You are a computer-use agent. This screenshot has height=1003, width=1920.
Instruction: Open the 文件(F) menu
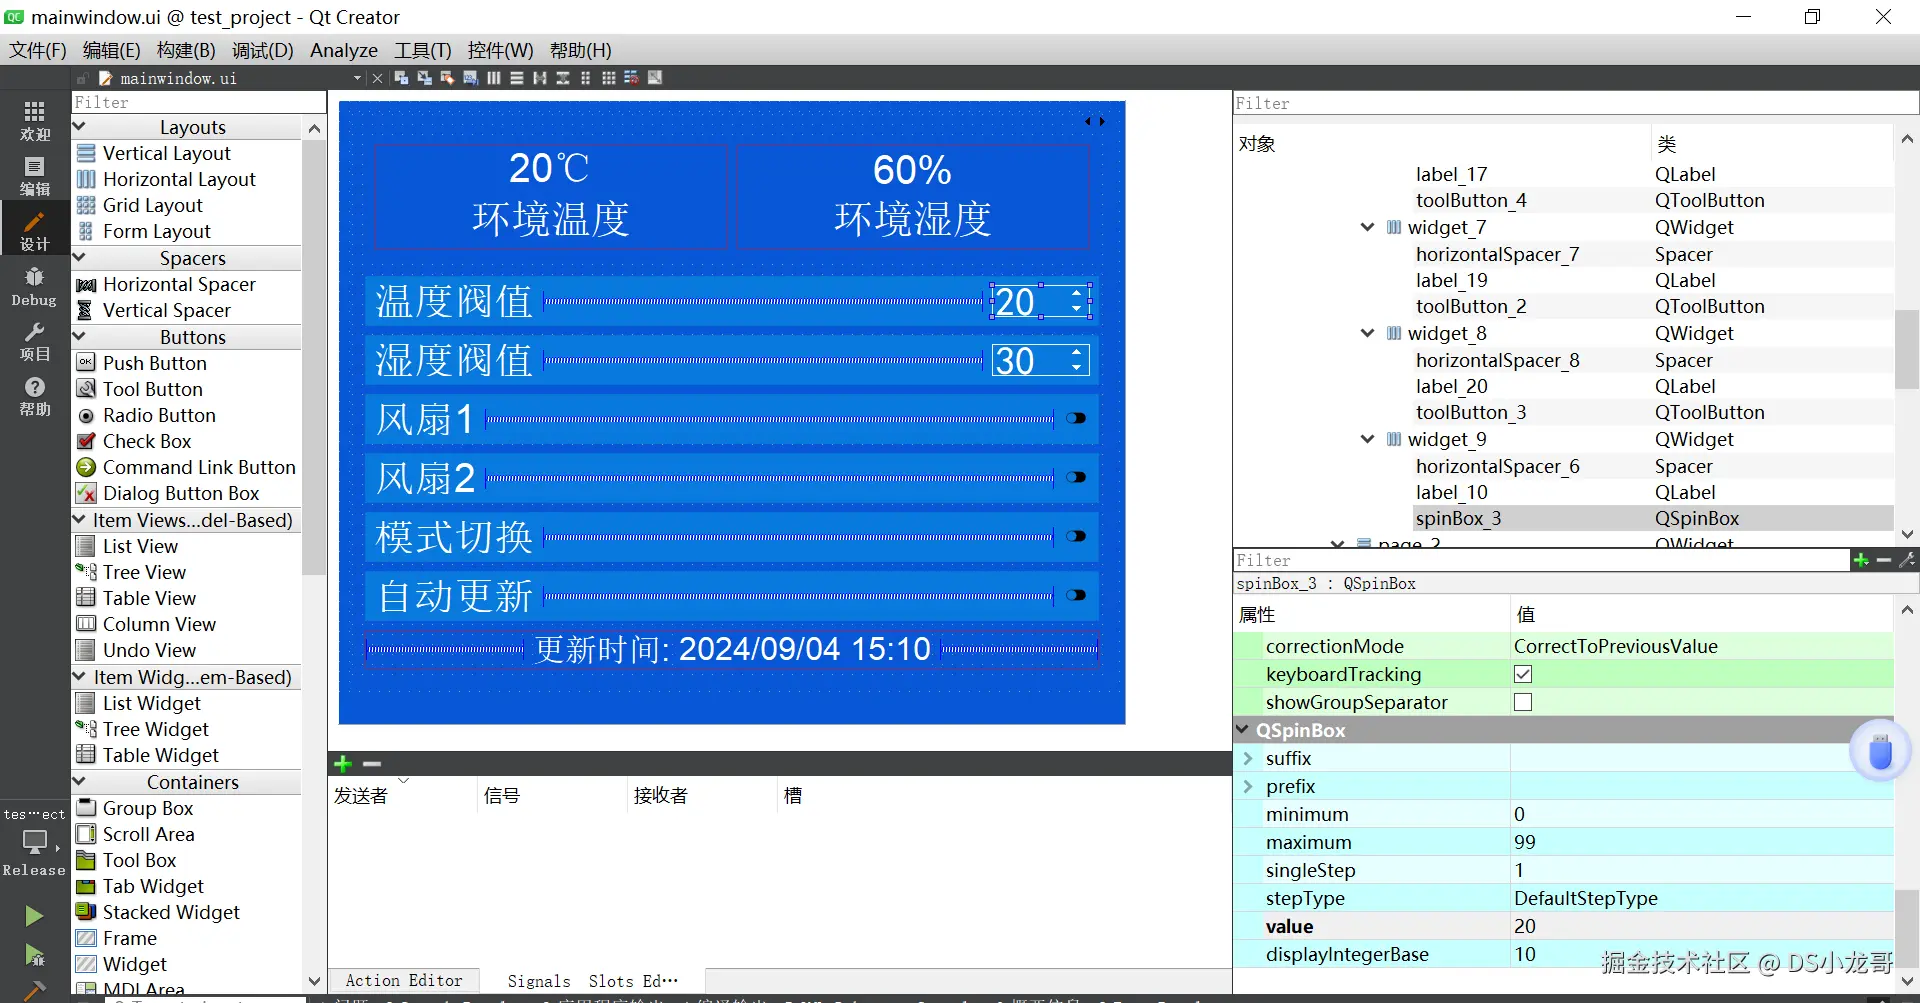pos(38,50)
